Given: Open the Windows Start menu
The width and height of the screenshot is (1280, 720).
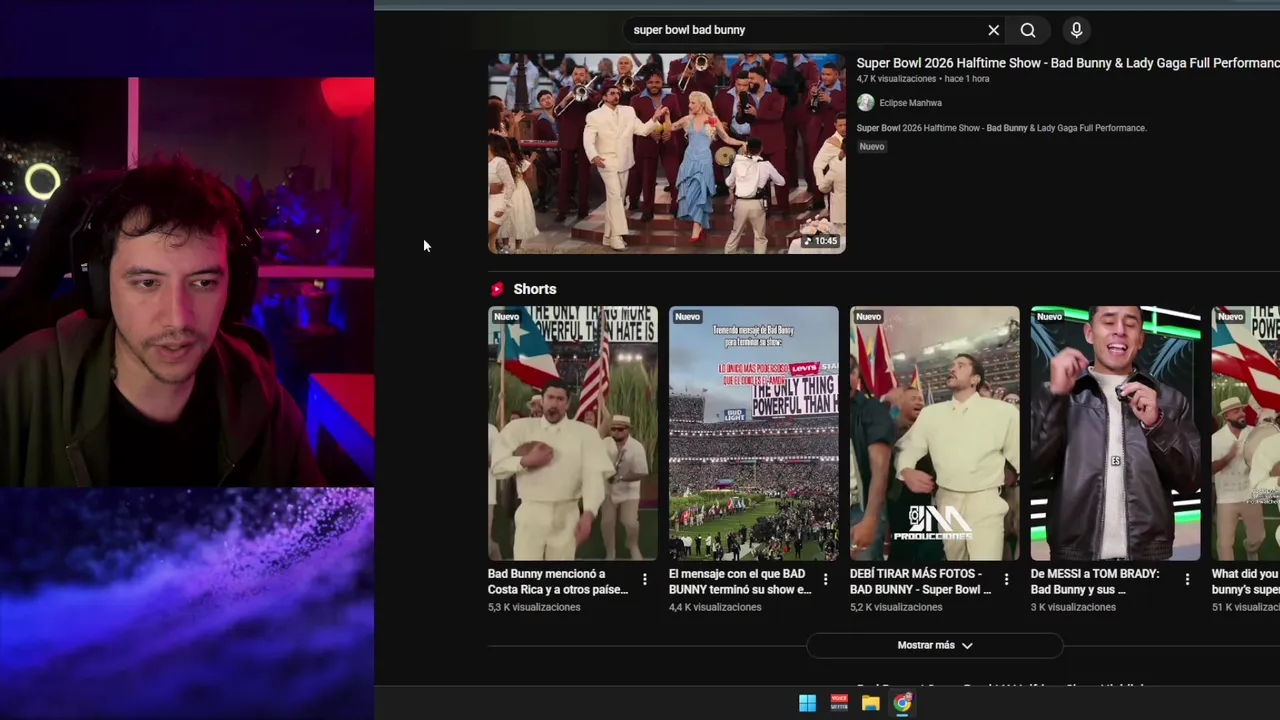Looking at the screenshot, I should [807, 703].
